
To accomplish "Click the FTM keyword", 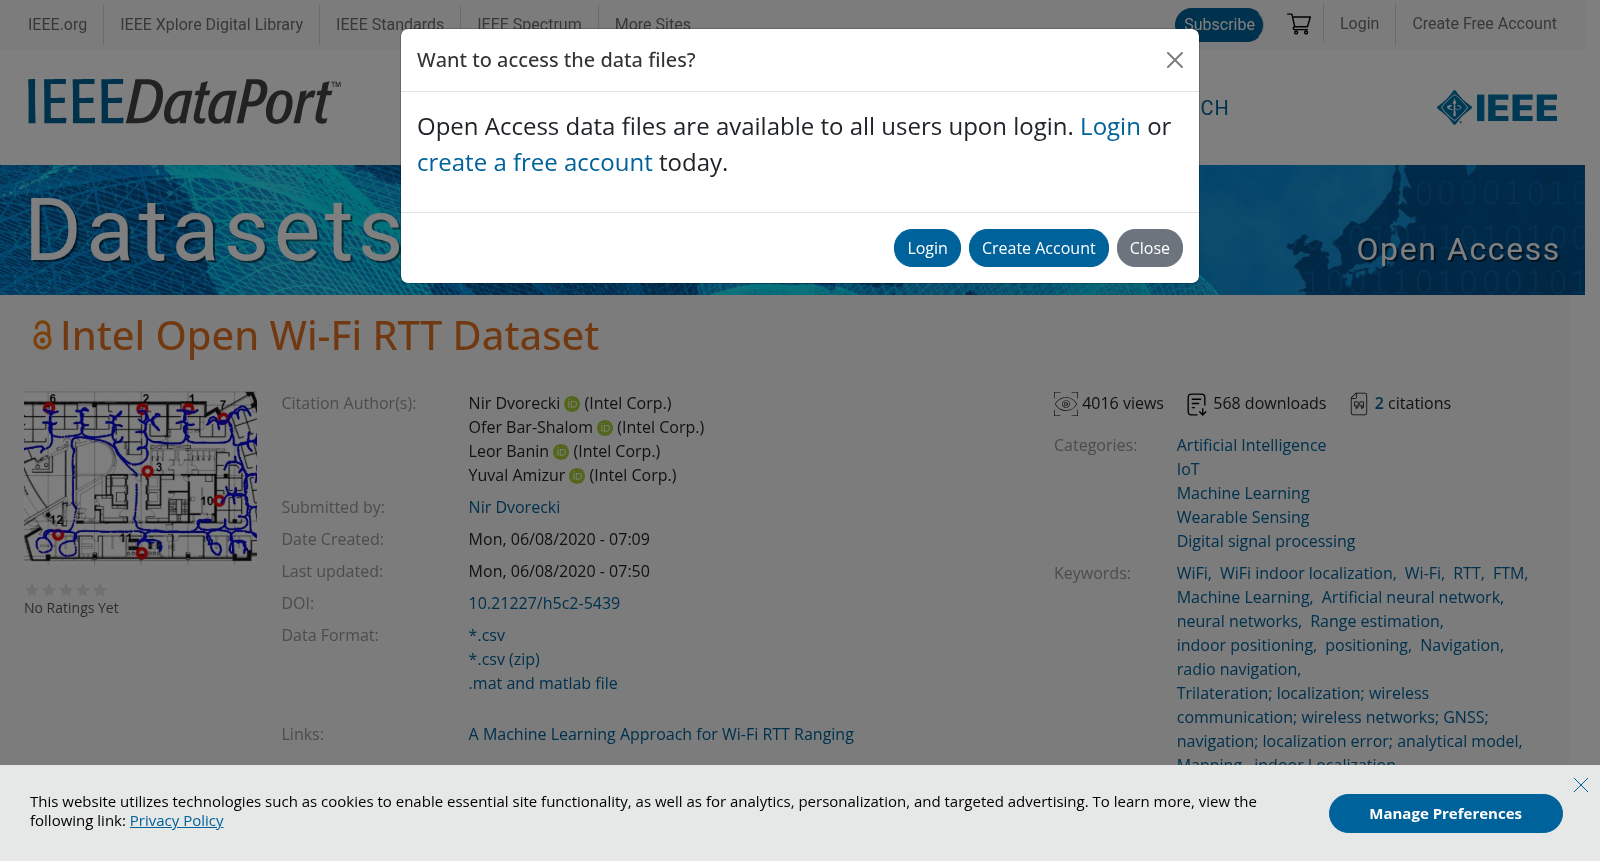I will (1508, 574).
